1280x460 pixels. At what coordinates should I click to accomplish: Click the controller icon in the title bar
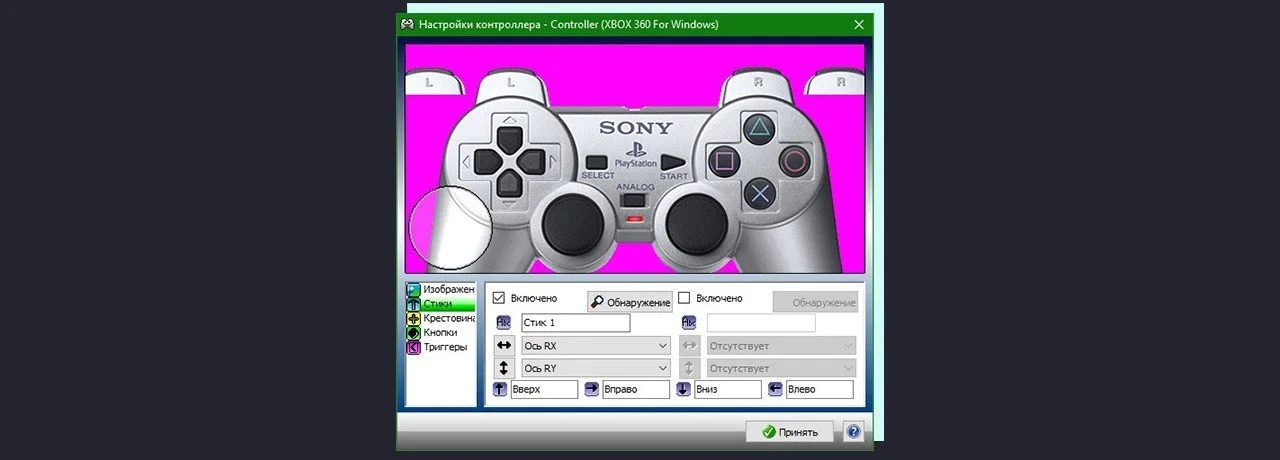click(408, 24)
